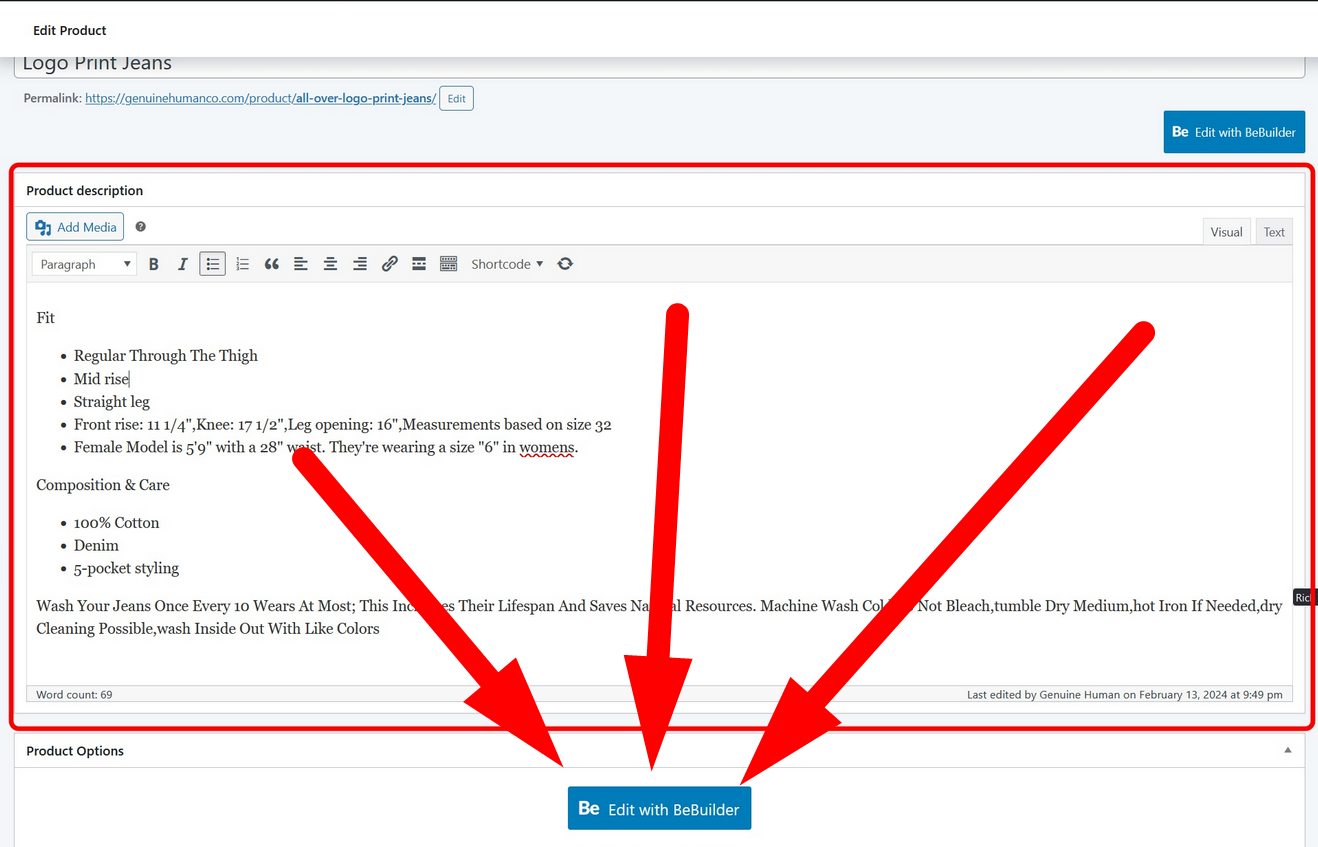This screenshot has width=1318, height=847.
Task: Click the 'Fit' heading text
Action: coord(46,318)
